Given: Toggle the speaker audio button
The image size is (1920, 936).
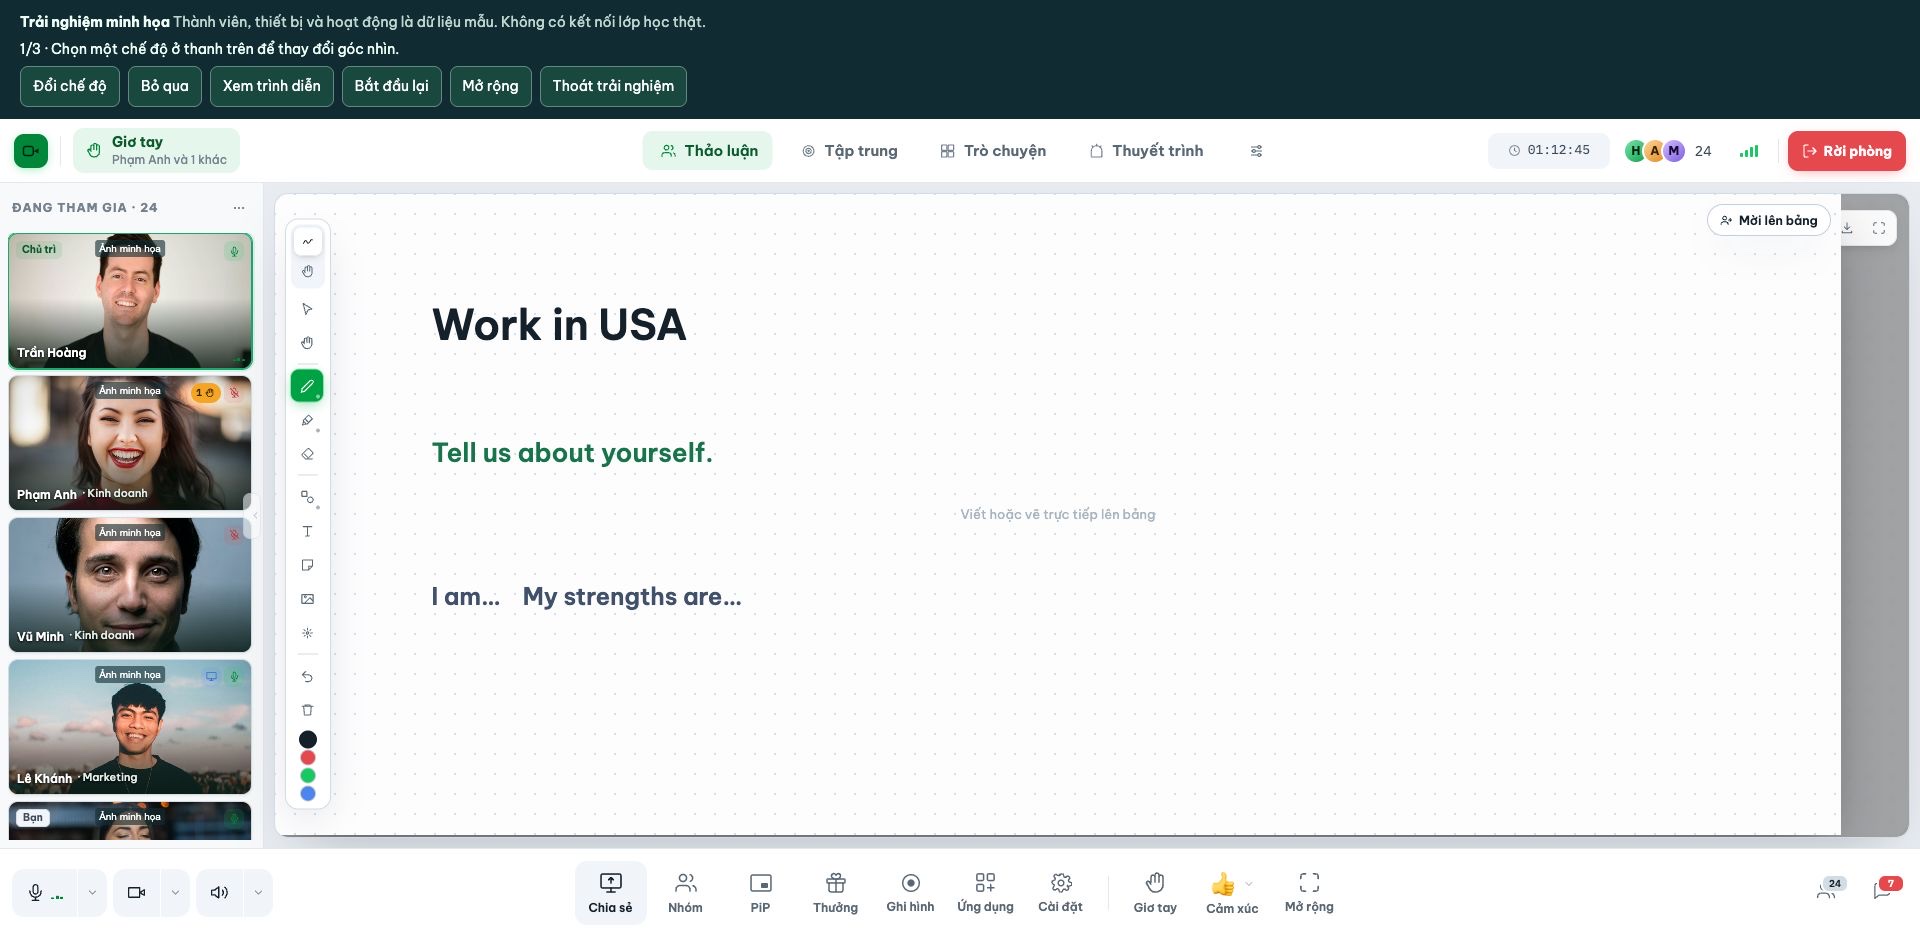Looking at the screenshot, I should tap(220, 893).
